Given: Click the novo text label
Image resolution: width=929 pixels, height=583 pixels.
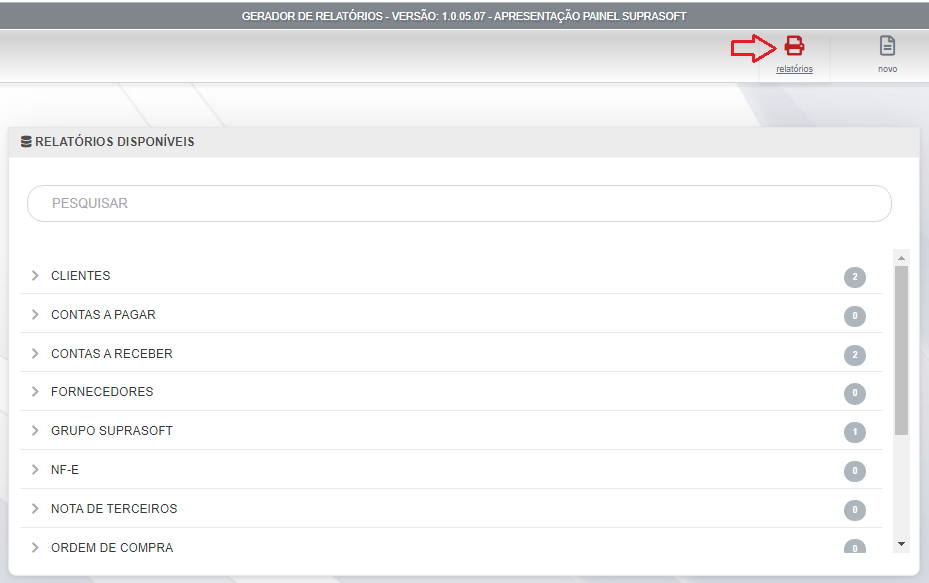Looking at the screenshot, I should click(x=887, y=70).
